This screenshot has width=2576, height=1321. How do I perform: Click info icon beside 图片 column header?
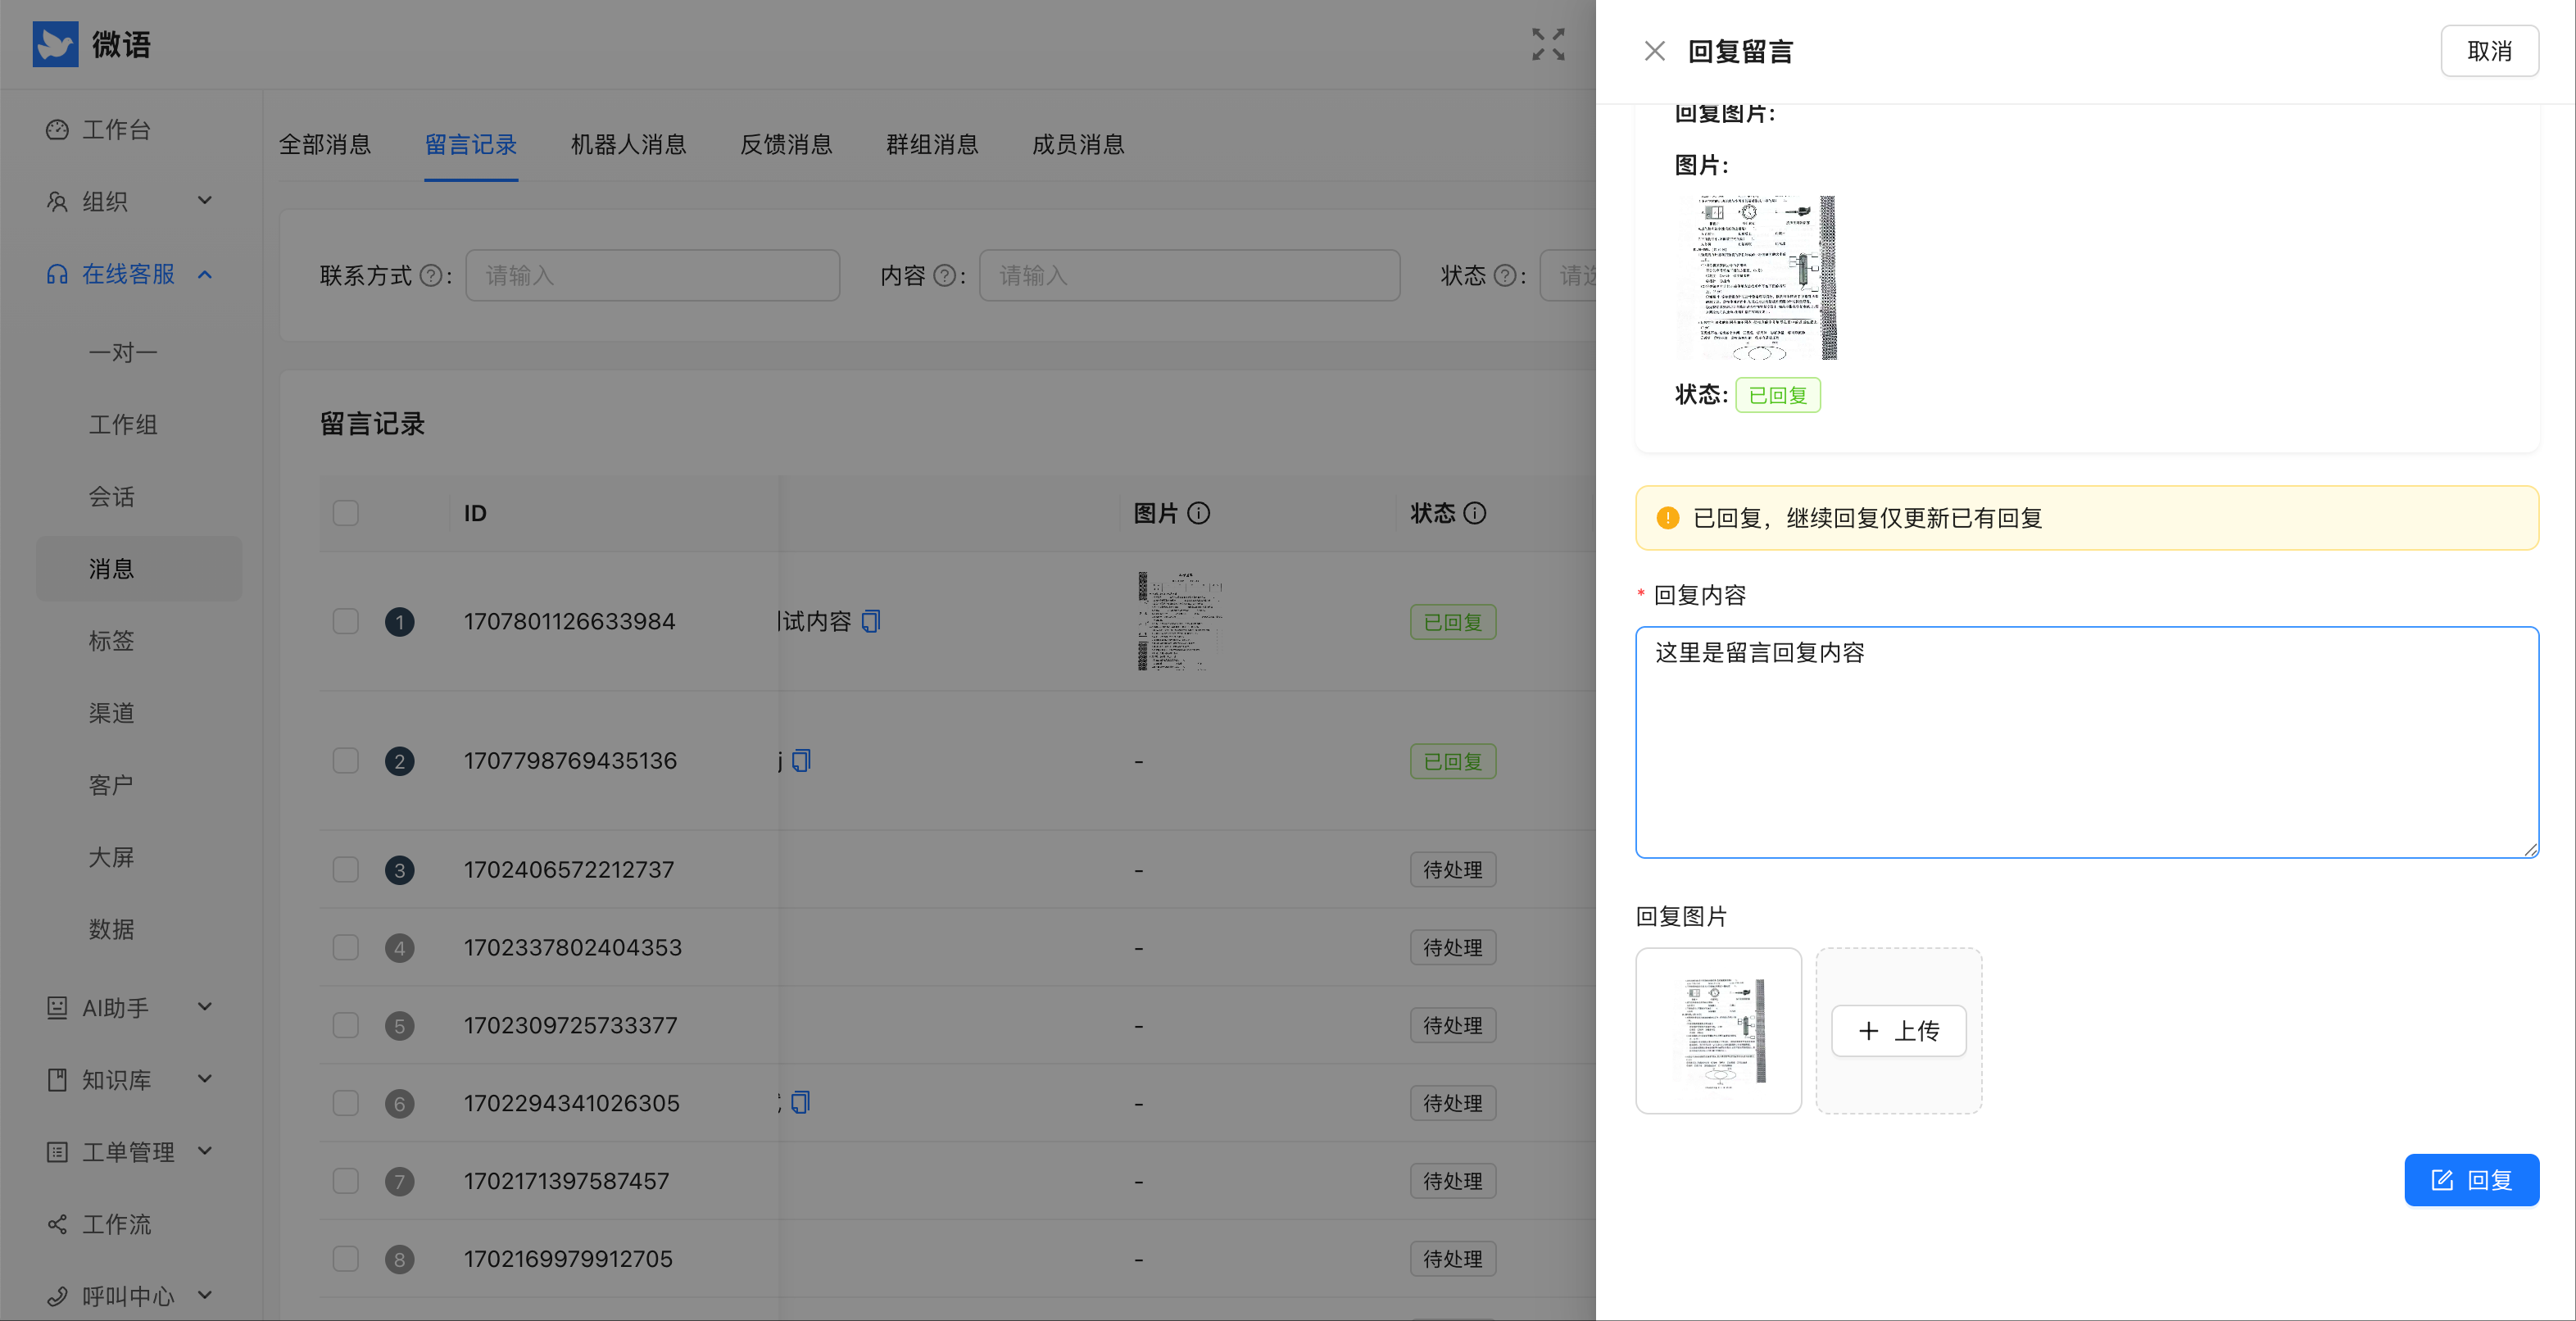(x=1198, y=513)
